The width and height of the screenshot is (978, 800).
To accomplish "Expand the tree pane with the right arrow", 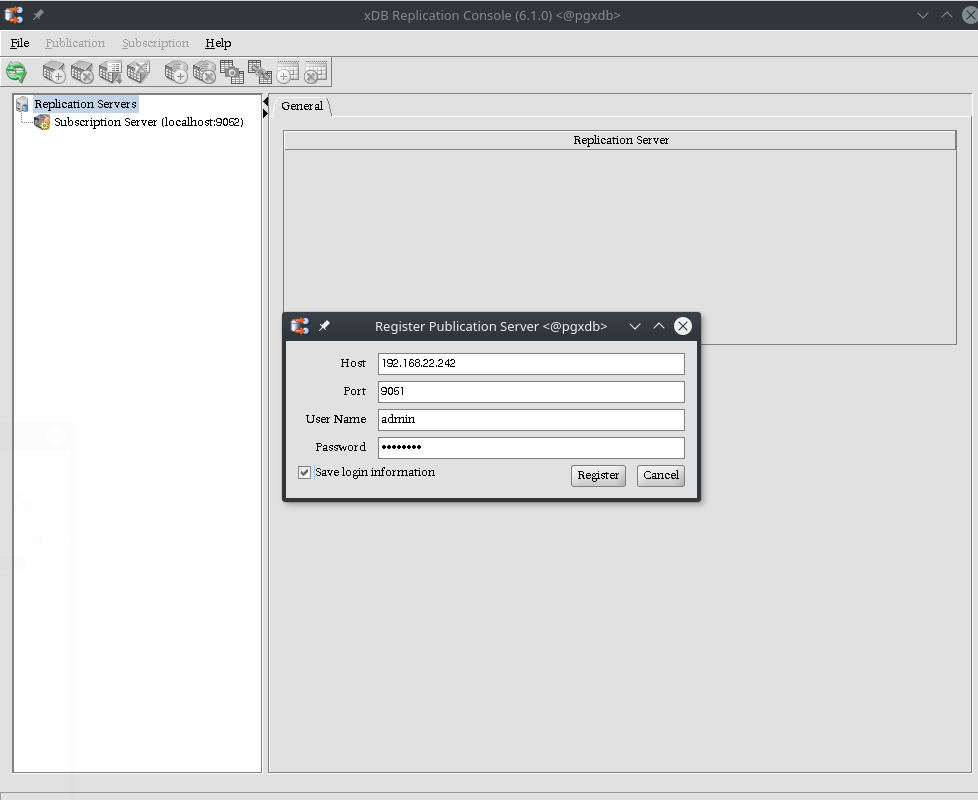I will [265, 113].
